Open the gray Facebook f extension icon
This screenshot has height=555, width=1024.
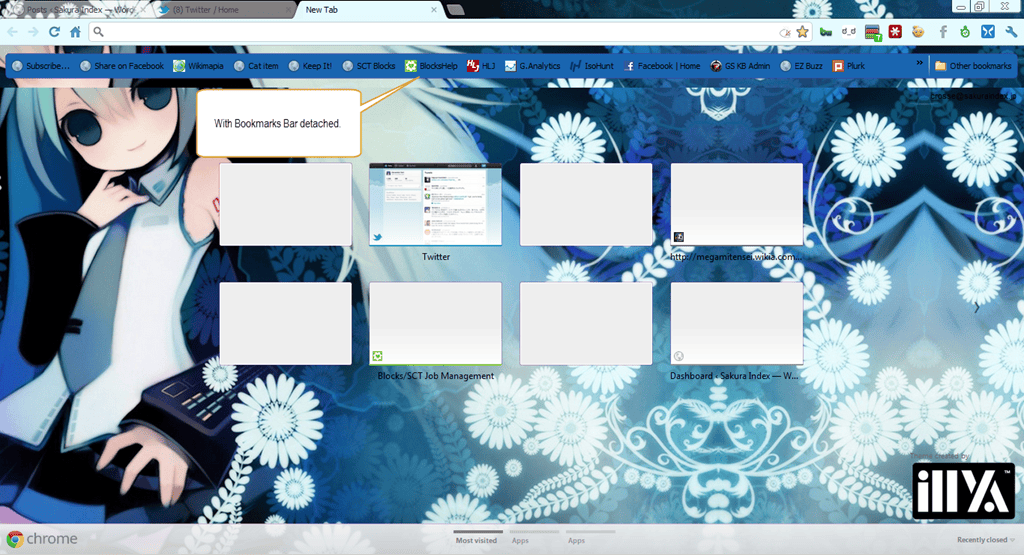click(943, 31)
